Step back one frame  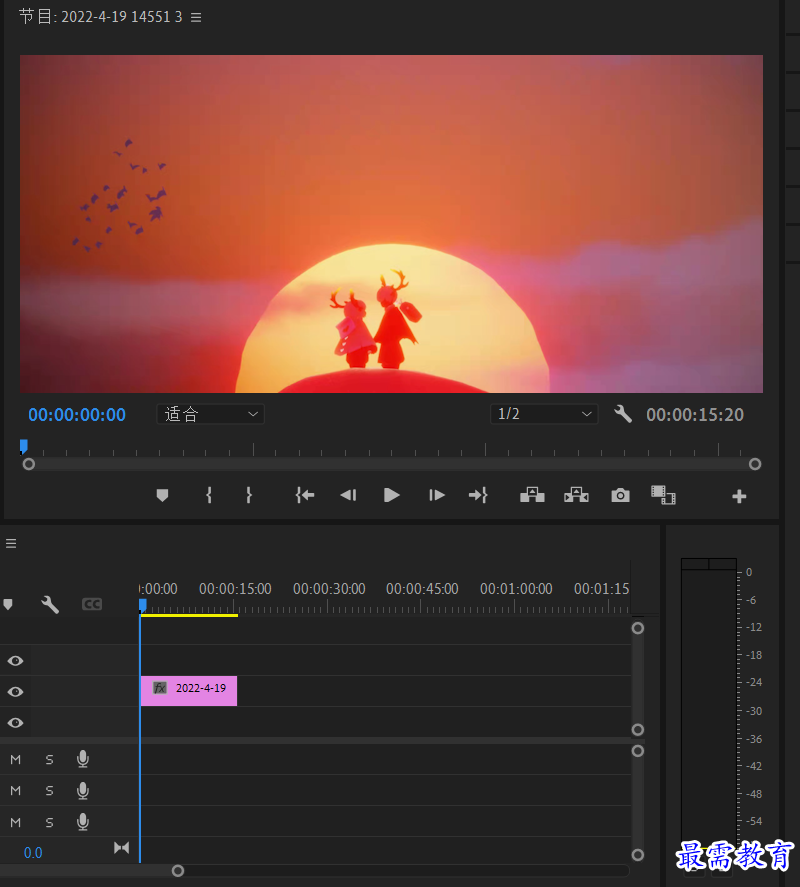pyautogui.click(x=348, y=496)
